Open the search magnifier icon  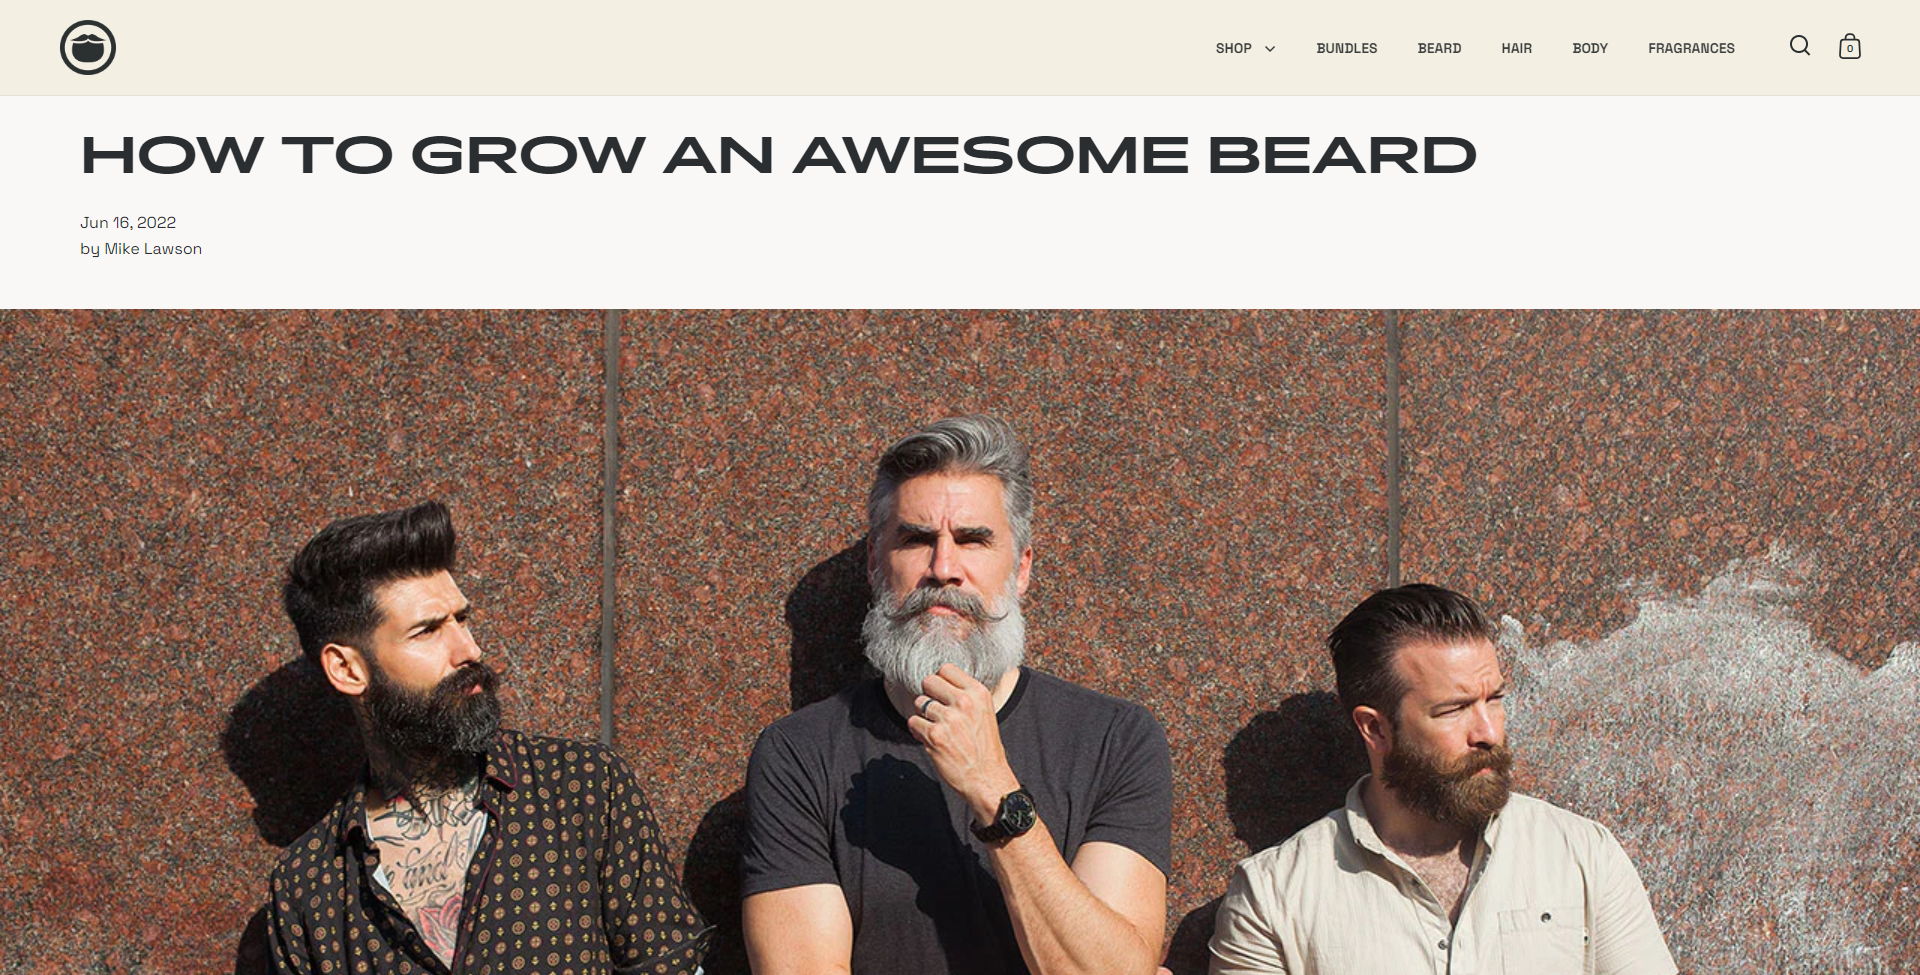(x=1800, y=46)
